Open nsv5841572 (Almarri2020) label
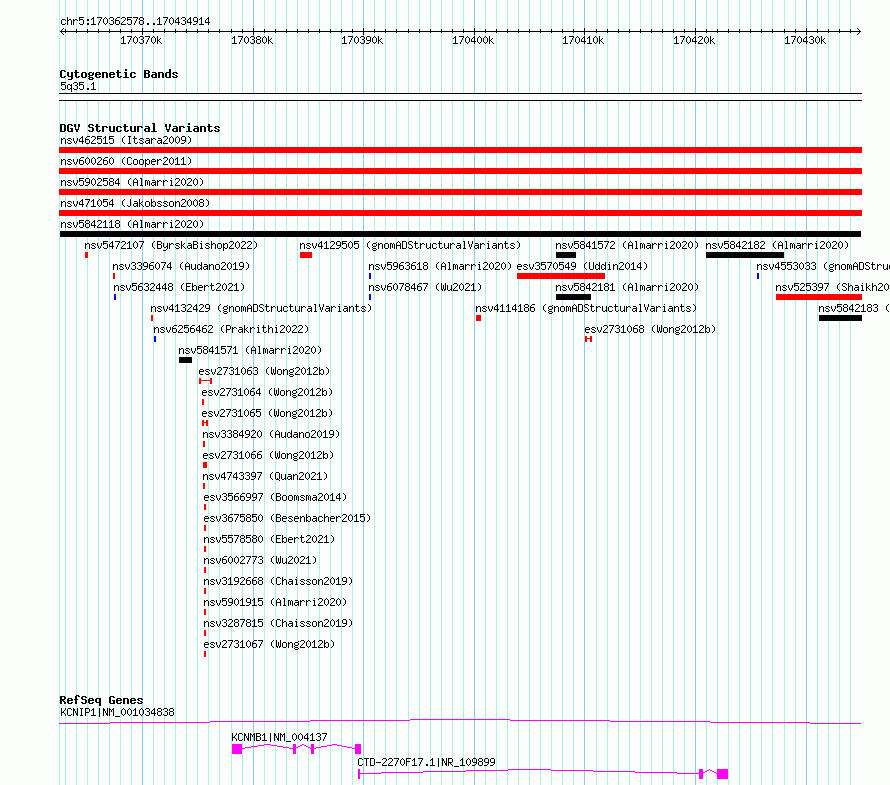This screenshot has height=785, width=890. click(627, 245)
